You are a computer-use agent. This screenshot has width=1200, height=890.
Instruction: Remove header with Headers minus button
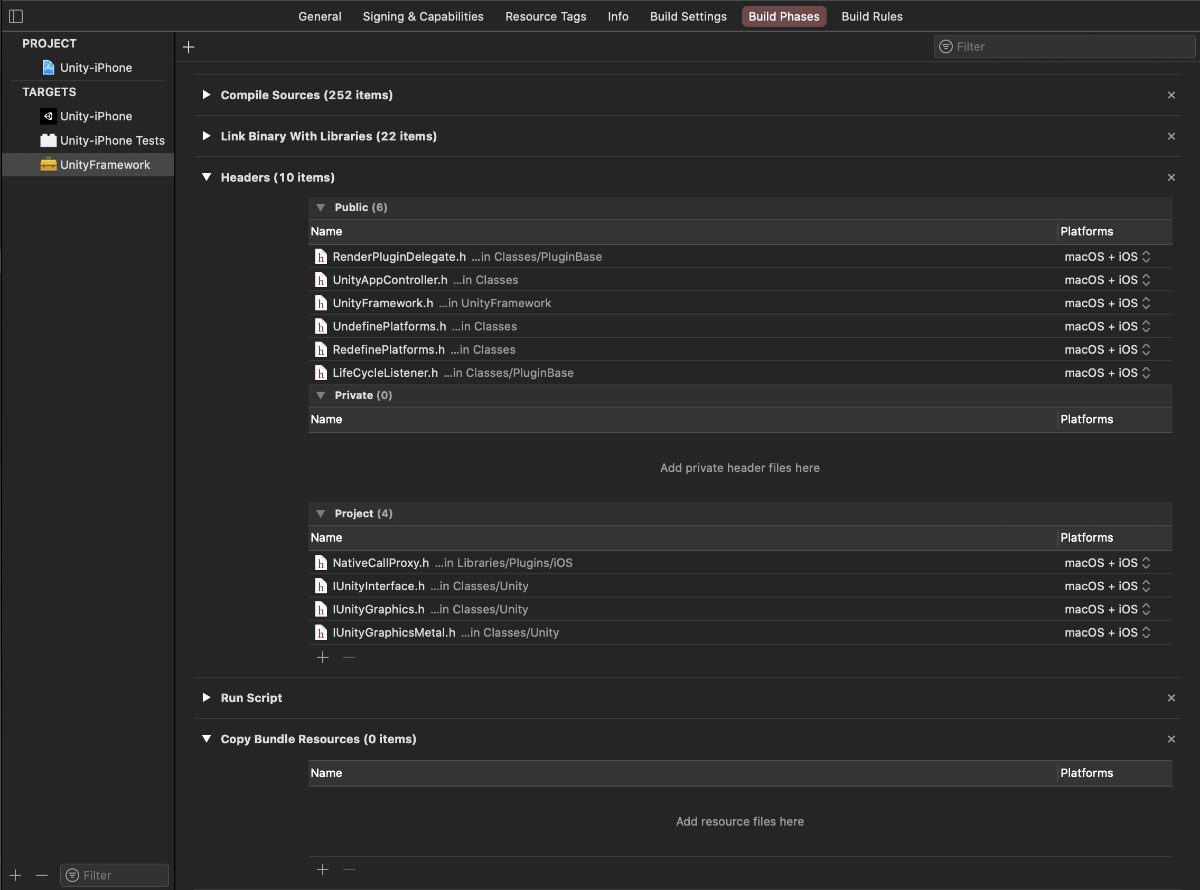(349, 657)
